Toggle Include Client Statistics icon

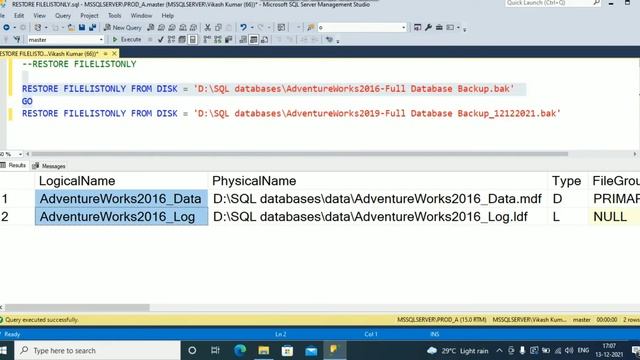229,40
